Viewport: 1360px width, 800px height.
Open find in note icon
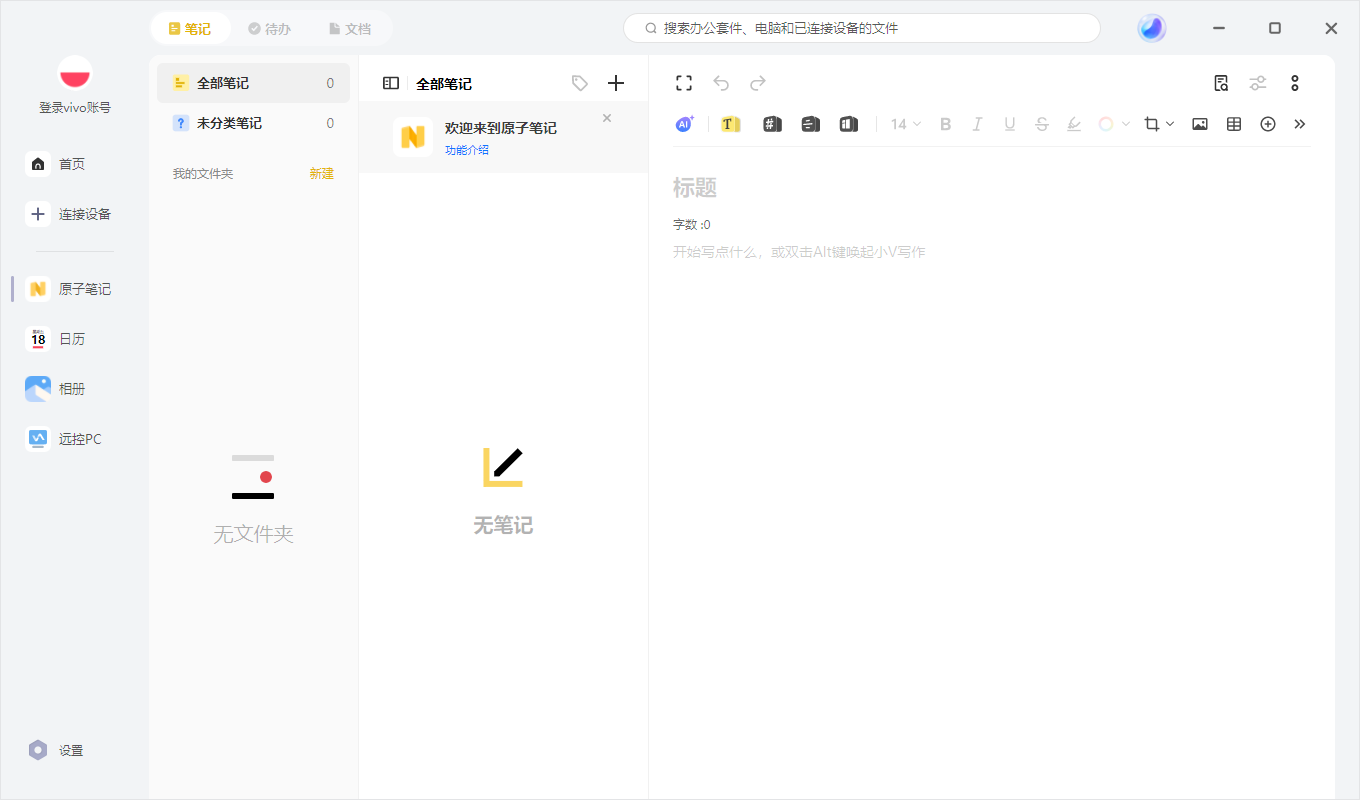coord(1221,83)
